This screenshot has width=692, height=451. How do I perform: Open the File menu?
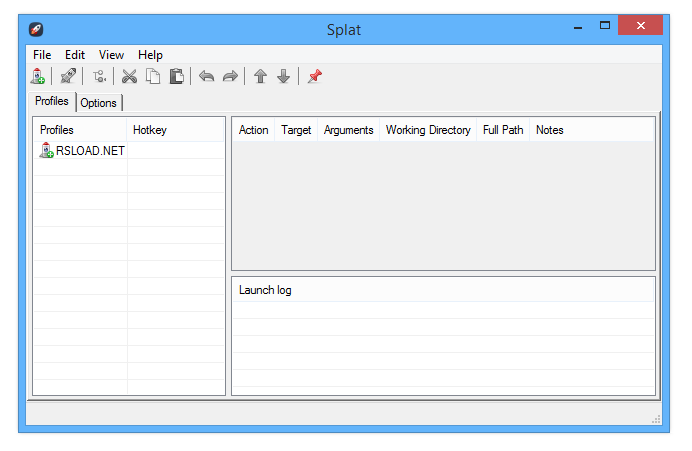point(42,55)
